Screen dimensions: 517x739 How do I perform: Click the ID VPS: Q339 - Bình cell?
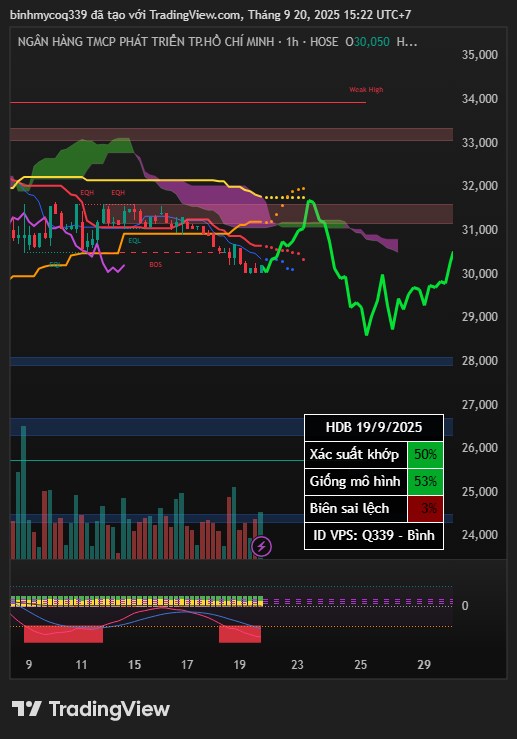pyautogui.click(x=374, y=536)
